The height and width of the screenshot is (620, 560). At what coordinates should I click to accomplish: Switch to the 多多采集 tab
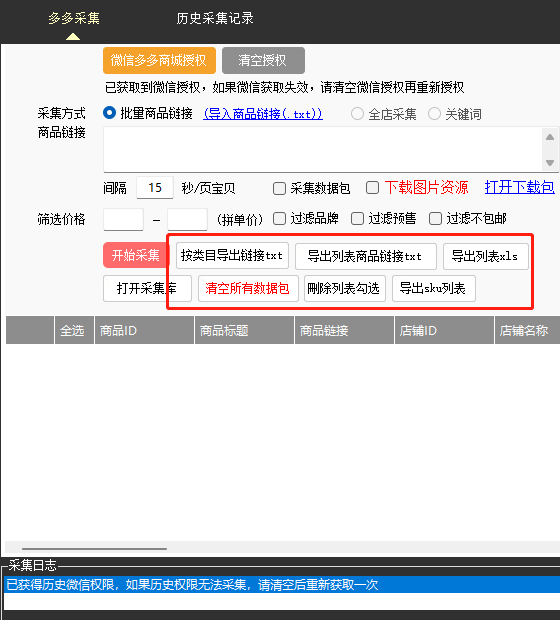click(74, 18)
